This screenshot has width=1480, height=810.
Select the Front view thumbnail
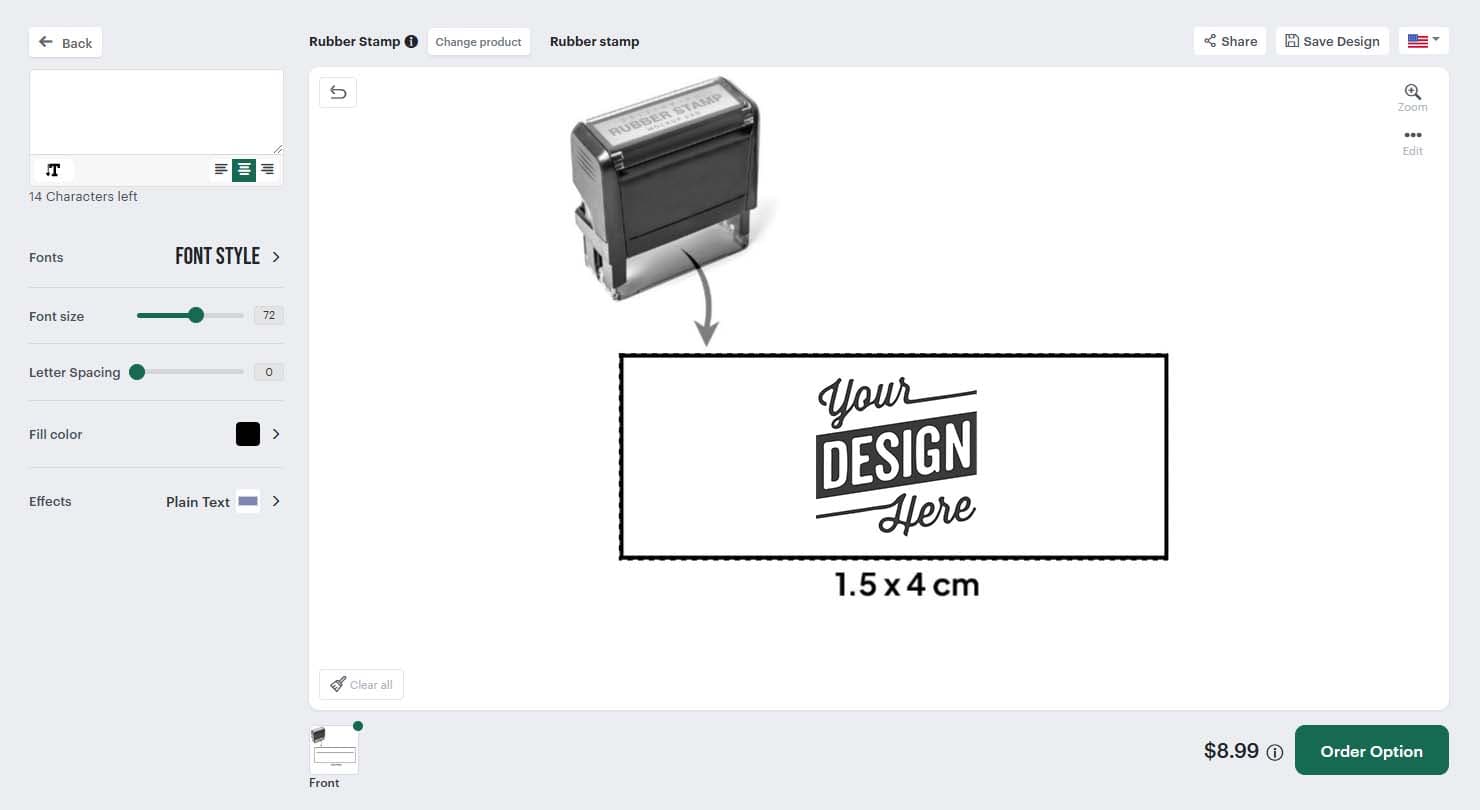[x=334, y=750]
